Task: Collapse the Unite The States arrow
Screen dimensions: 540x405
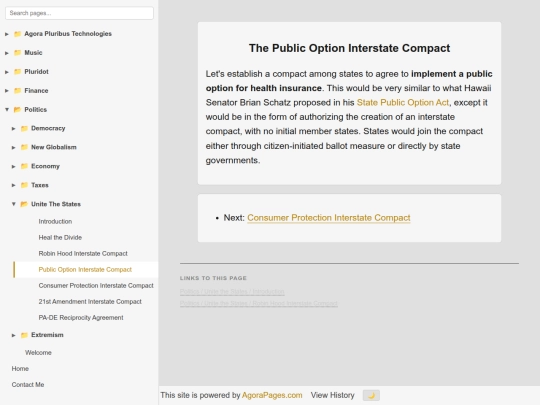Action: click(13, 204)
